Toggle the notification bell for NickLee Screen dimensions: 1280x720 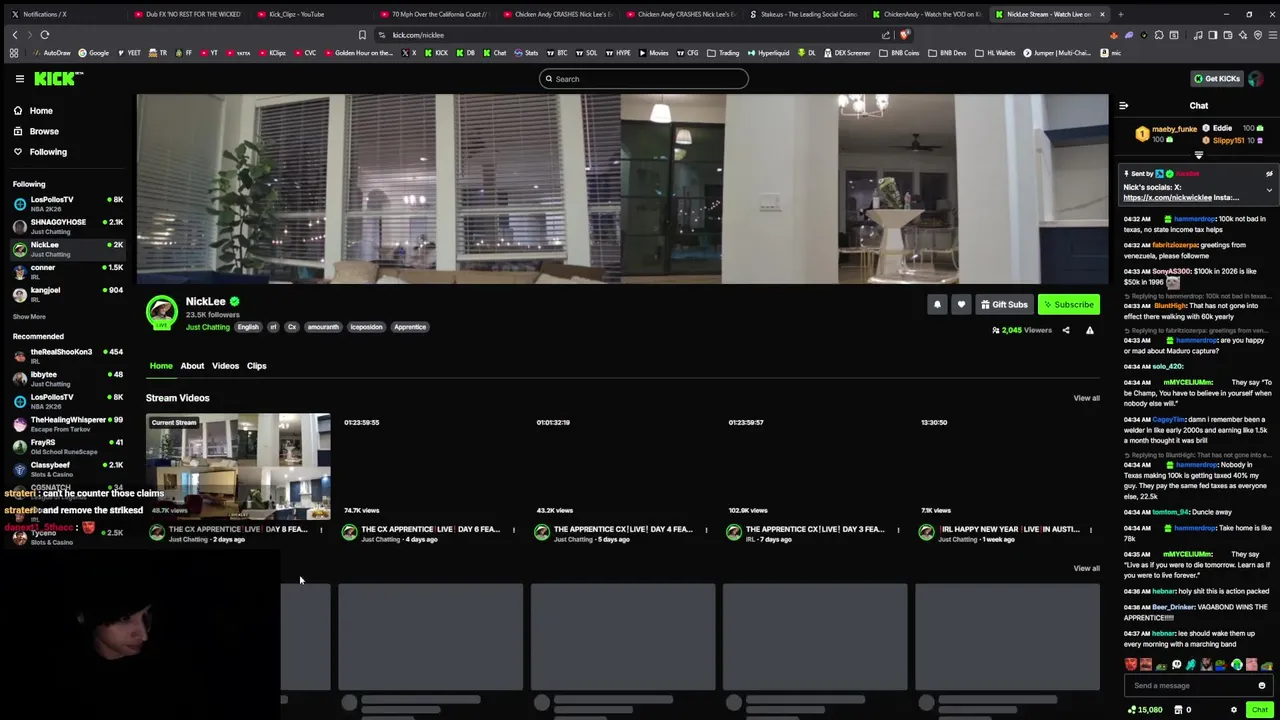(x=937, y=305)
